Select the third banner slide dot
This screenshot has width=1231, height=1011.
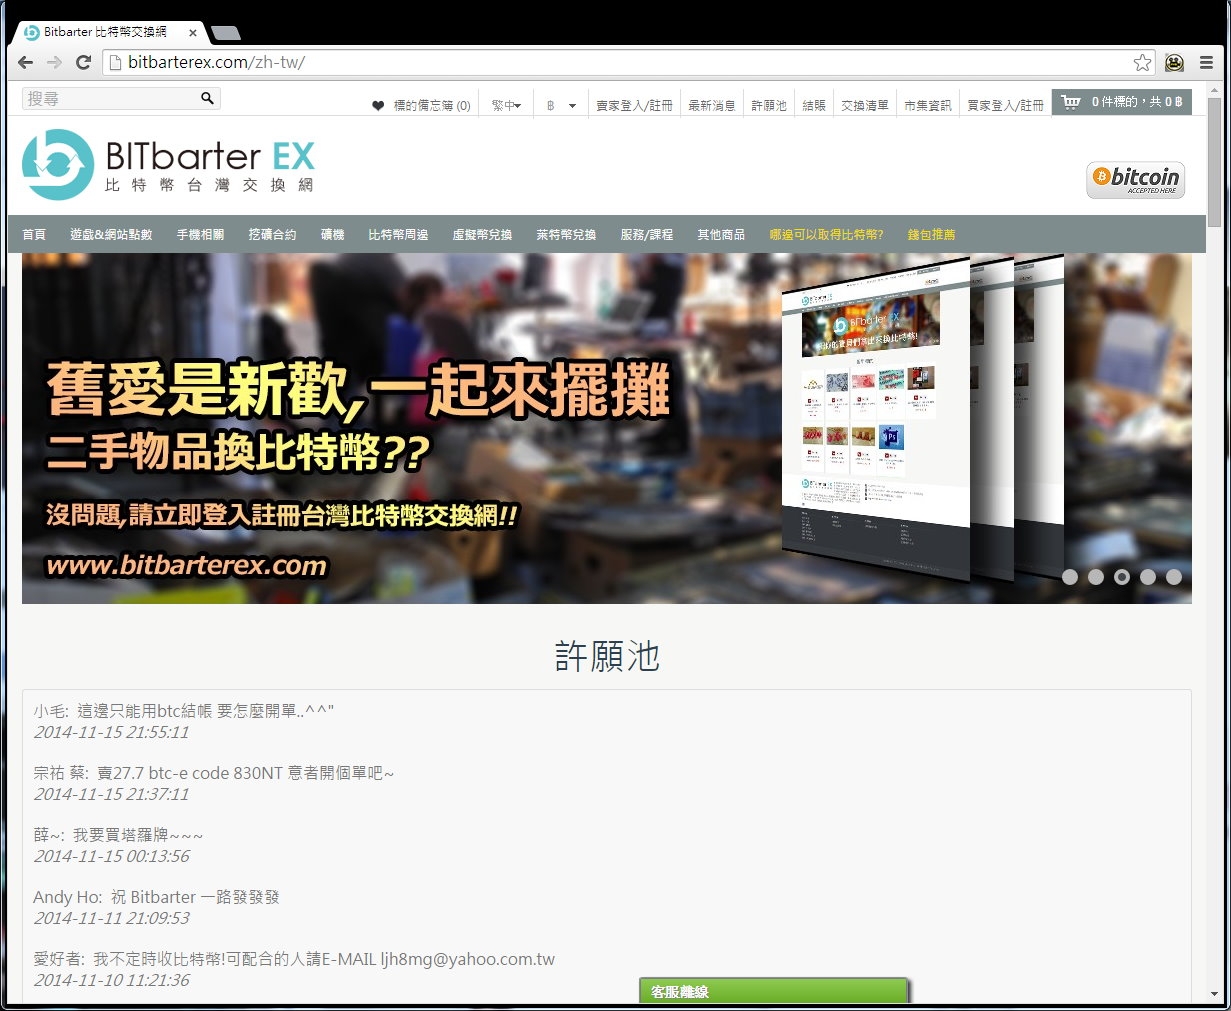[x=1122, y=577]
